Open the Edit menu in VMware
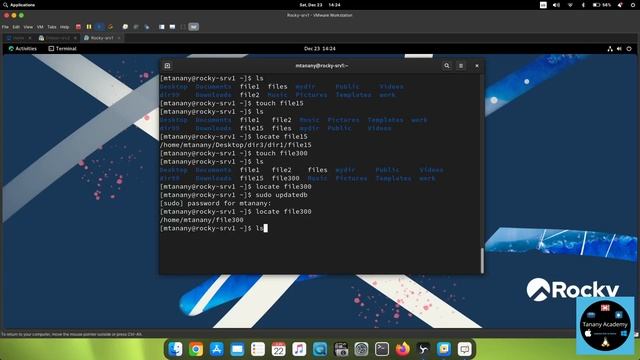The height and width of the screenshot is (360, 640). click(16, 27)
